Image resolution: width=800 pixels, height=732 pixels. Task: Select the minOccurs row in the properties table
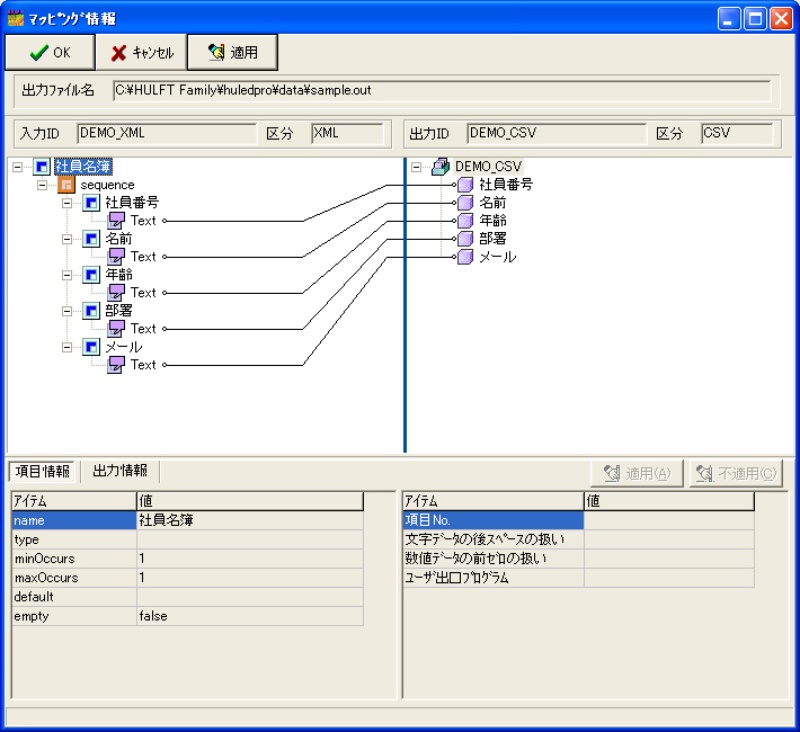pos(74,559)
